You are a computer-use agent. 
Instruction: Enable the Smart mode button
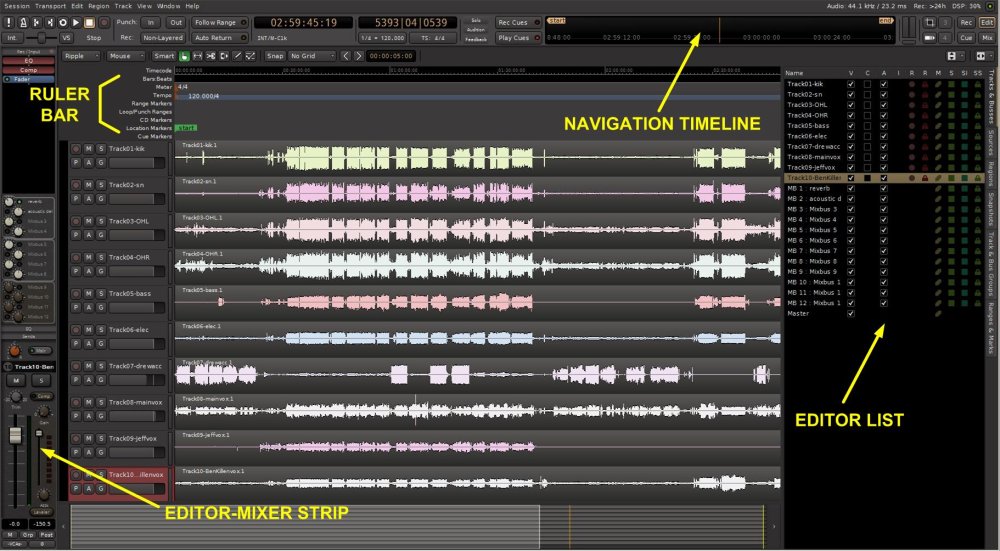164,56
